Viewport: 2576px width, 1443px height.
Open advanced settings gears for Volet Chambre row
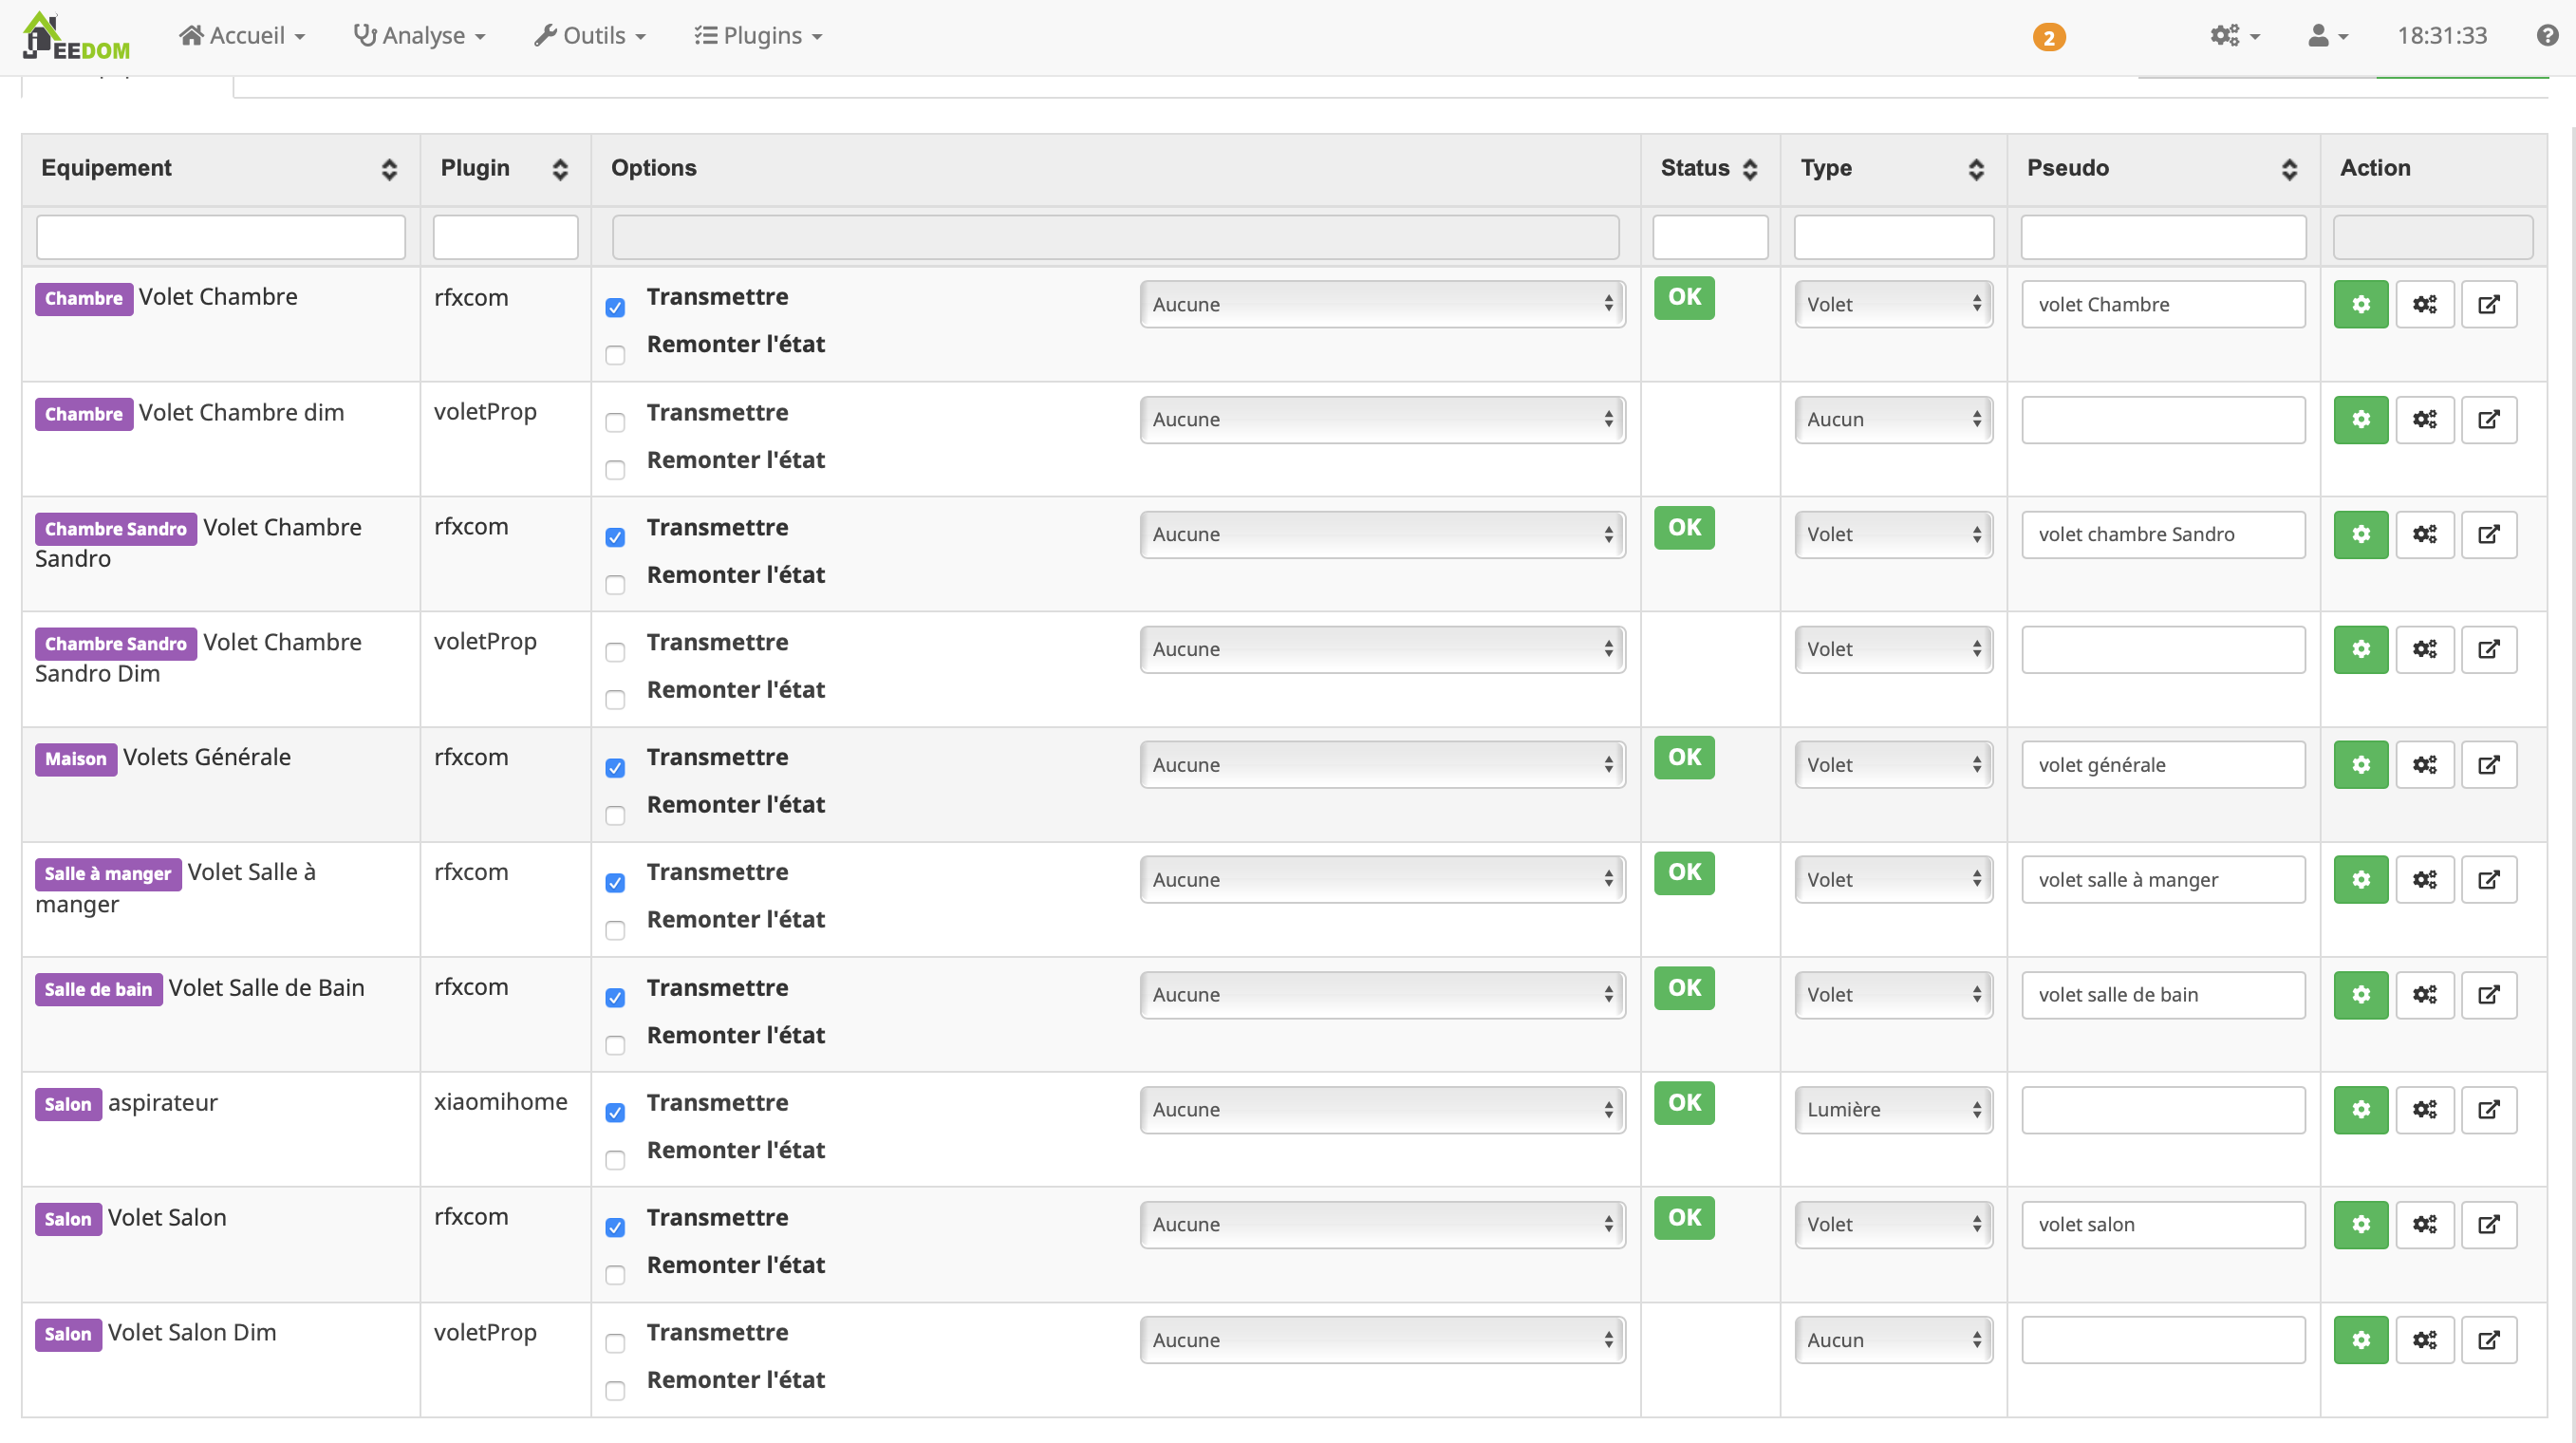2424,304
